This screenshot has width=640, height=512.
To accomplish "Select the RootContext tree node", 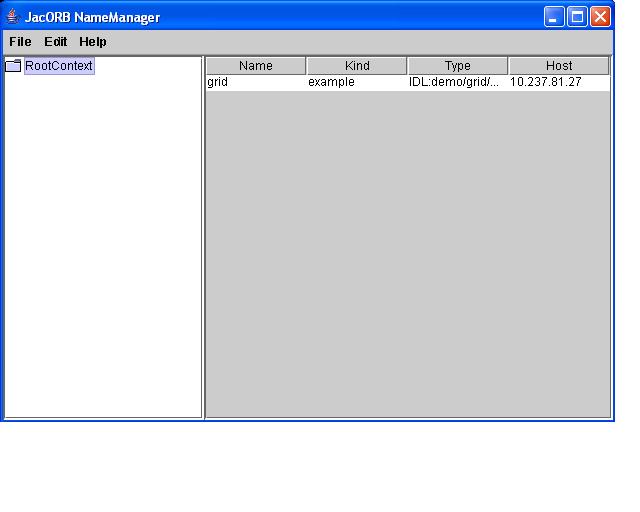I will point(59,66).
